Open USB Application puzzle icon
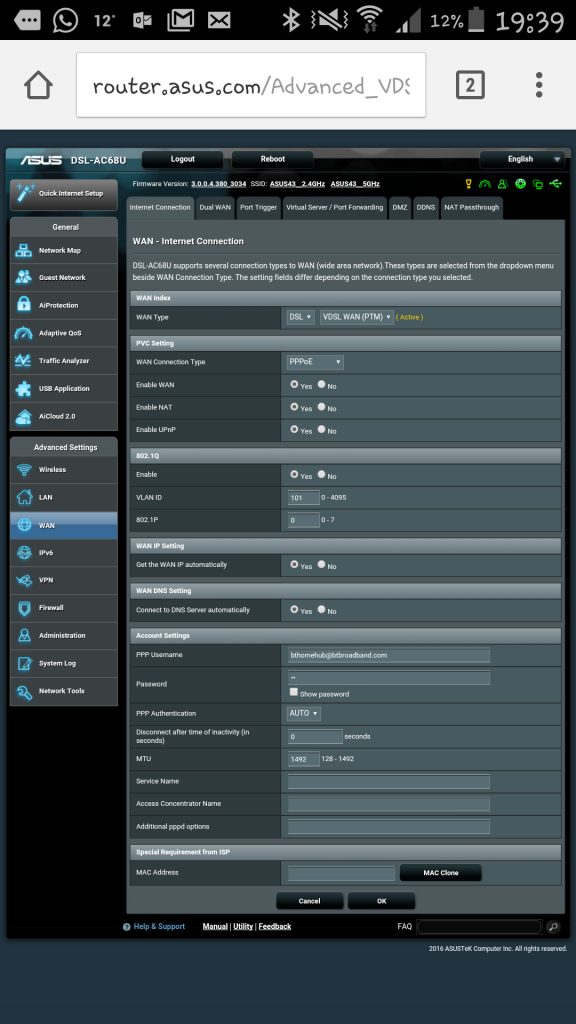The image size is (576, 1024). (x=24, y=389)
